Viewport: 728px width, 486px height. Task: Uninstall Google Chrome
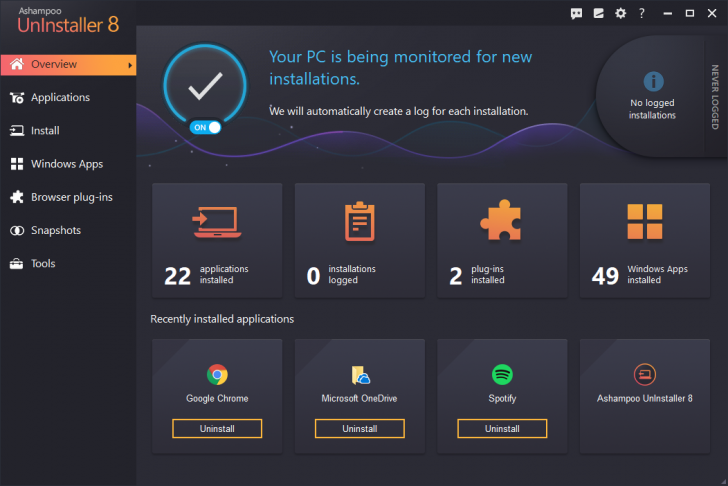point(217,428)
